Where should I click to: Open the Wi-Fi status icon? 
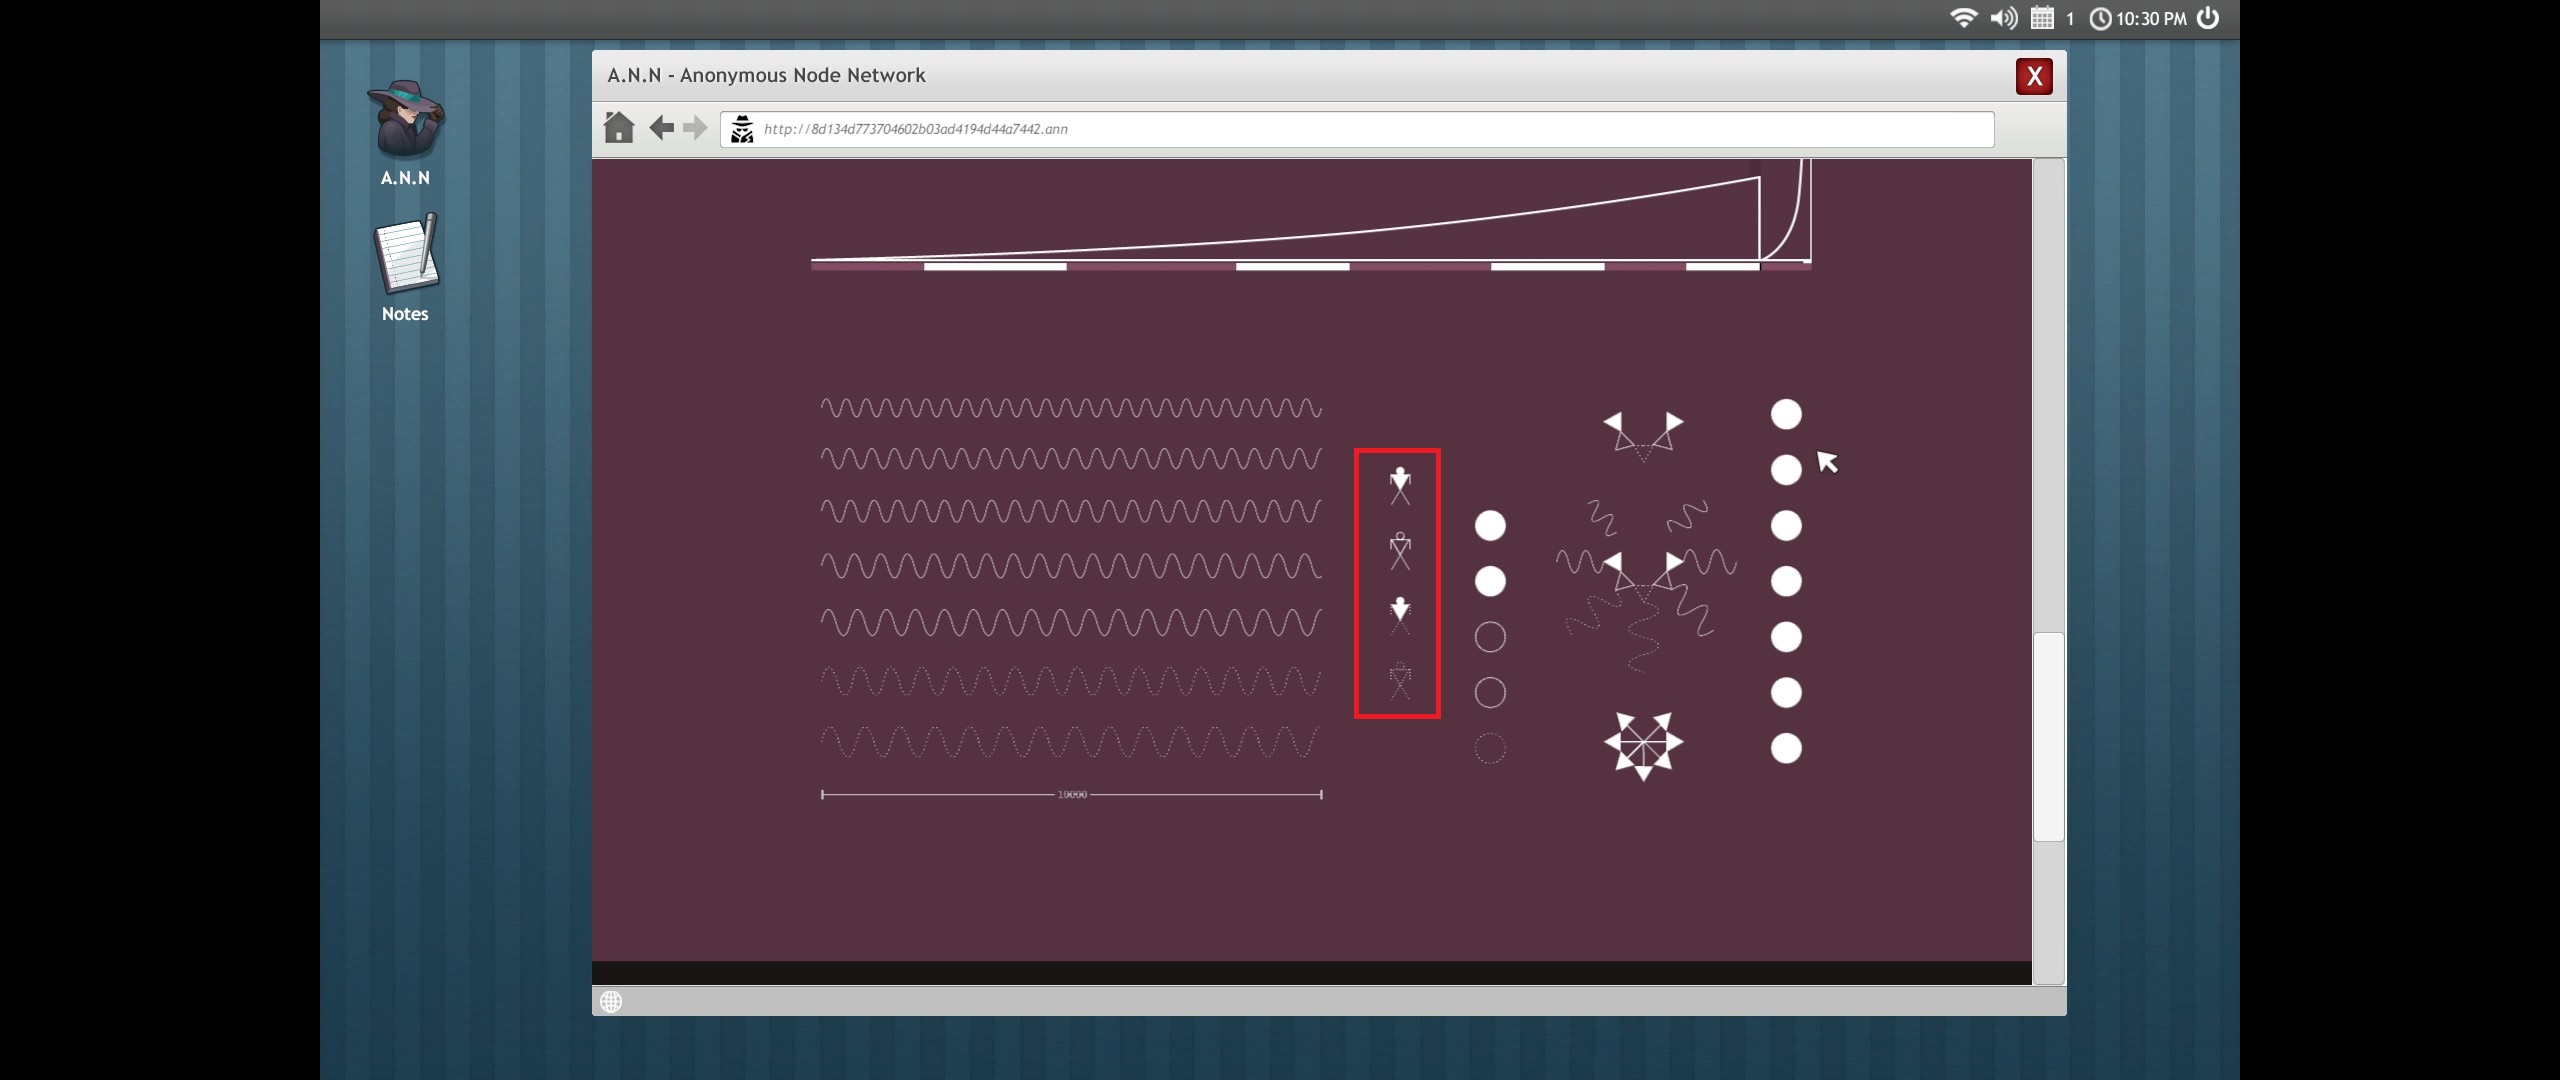point(1963,18)
